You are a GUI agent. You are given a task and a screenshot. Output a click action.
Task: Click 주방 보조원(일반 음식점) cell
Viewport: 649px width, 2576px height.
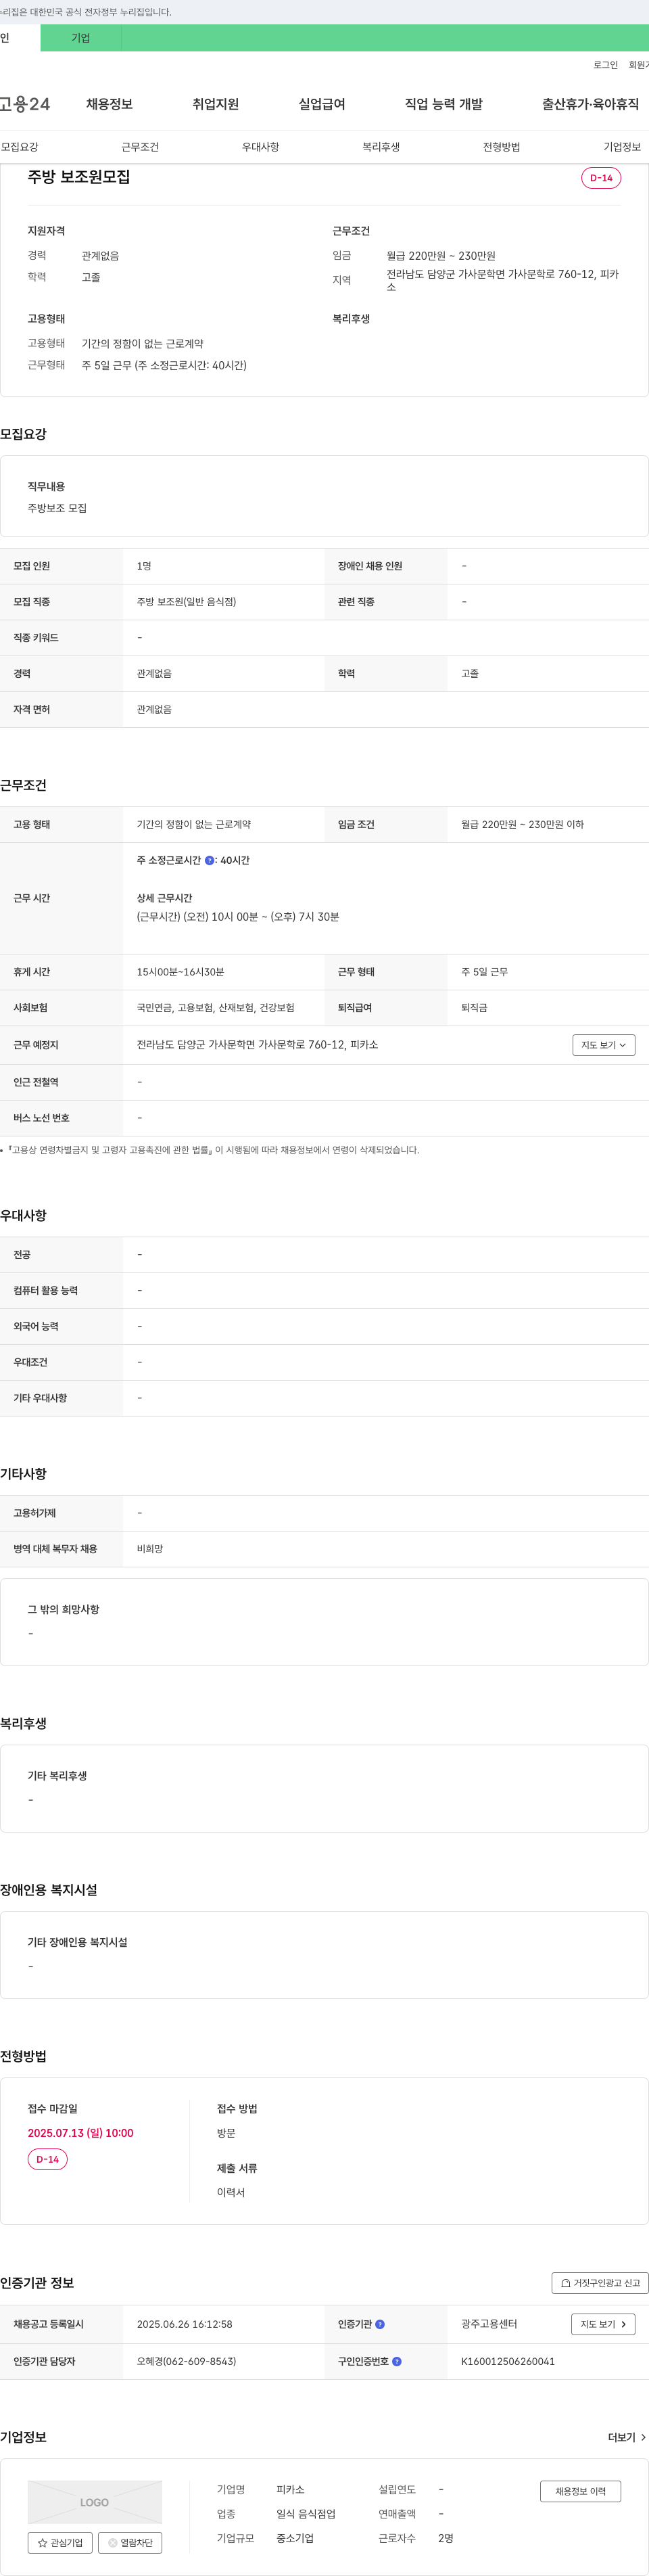click(186, 602)
